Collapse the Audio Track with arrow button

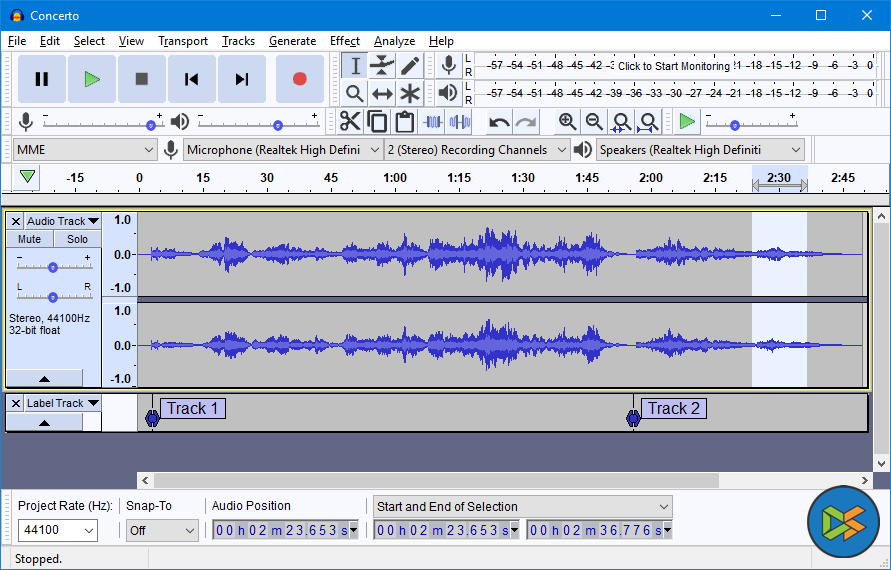(x=44, y=379)
